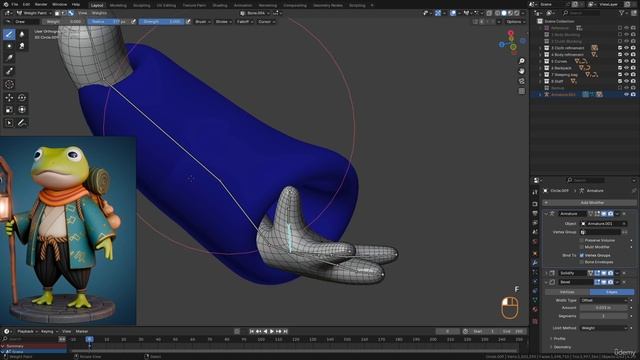Toggle Vertex Groups bind checkbox
This screenshot has height=360, width=640.
582,256
